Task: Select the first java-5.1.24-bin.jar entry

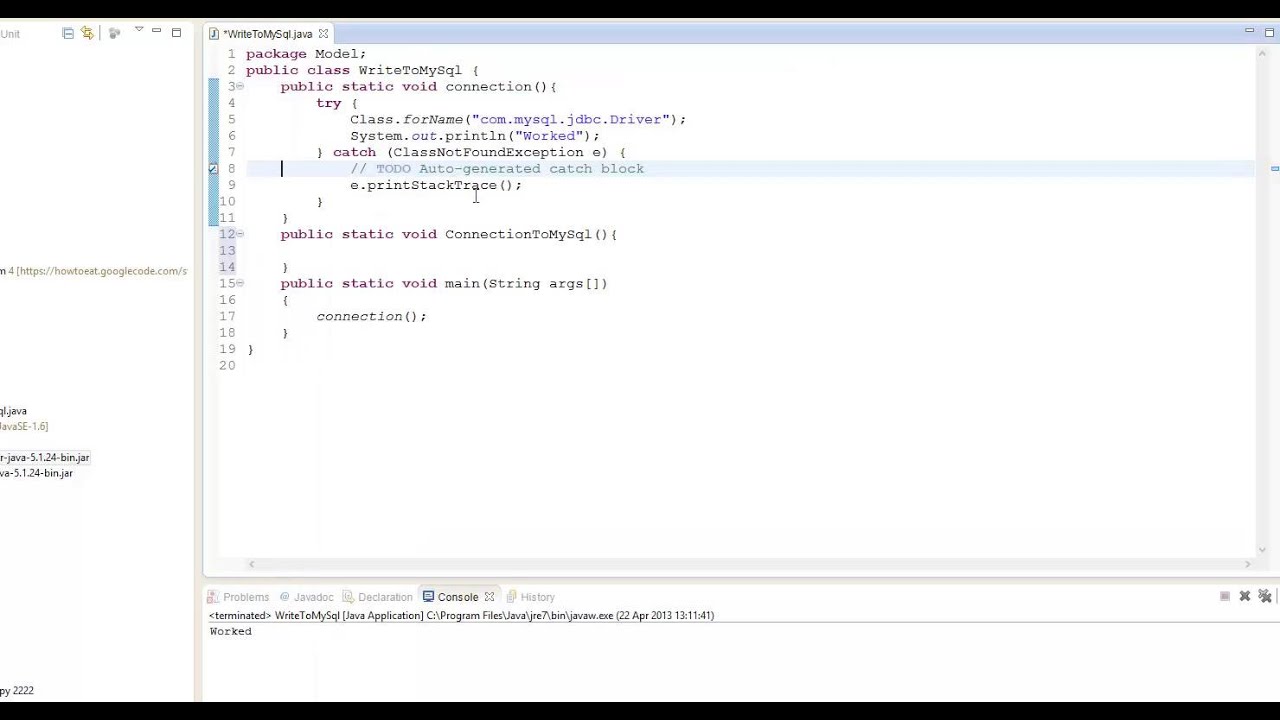Action: pyautogui.click(x=45, y=457)
